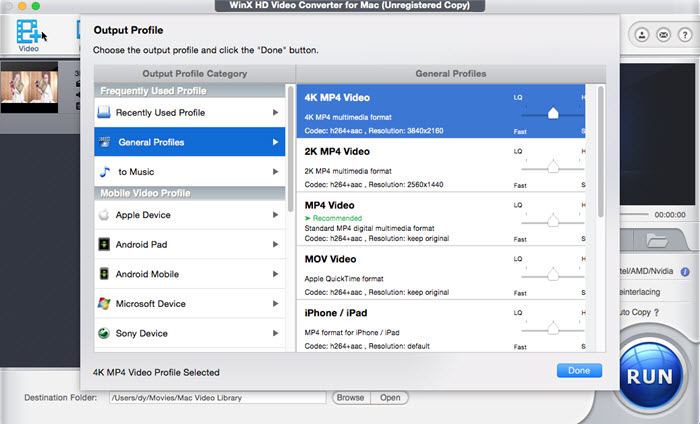The width and height of the screenshot is (700, 424).
Task: Click the Android Pad robot icon
Action: tap(104, 244)
